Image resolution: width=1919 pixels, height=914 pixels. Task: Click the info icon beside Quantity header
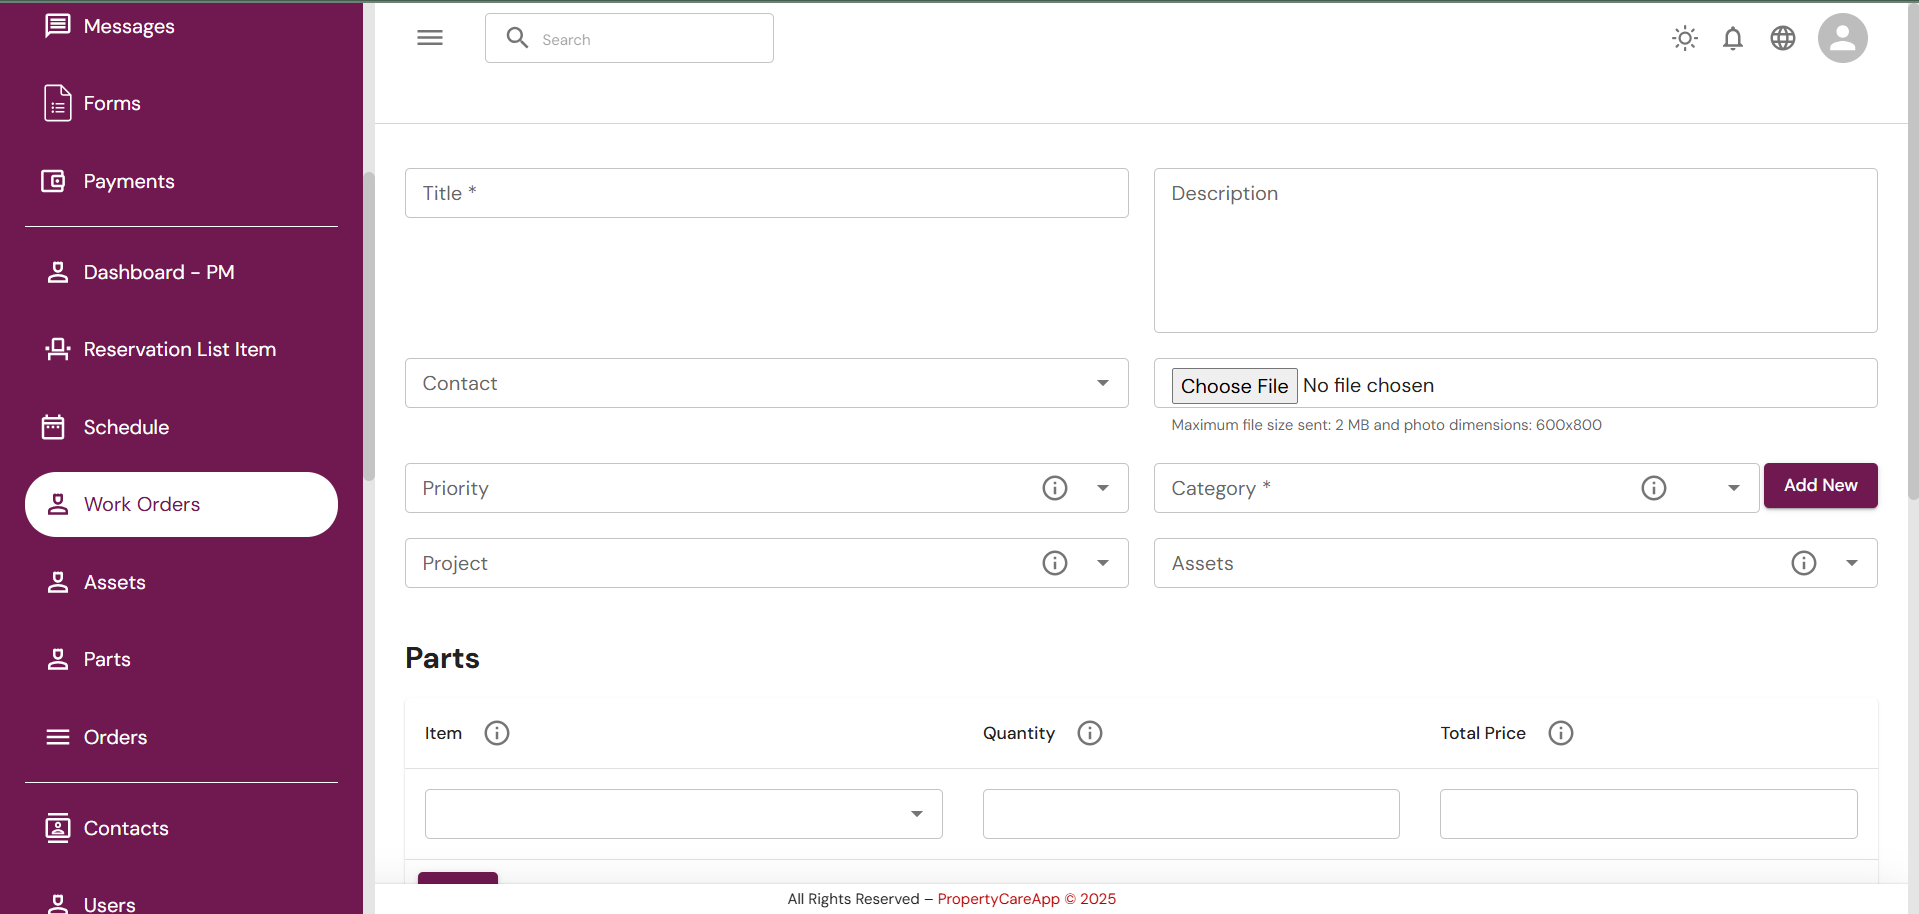click(1090, 733)
